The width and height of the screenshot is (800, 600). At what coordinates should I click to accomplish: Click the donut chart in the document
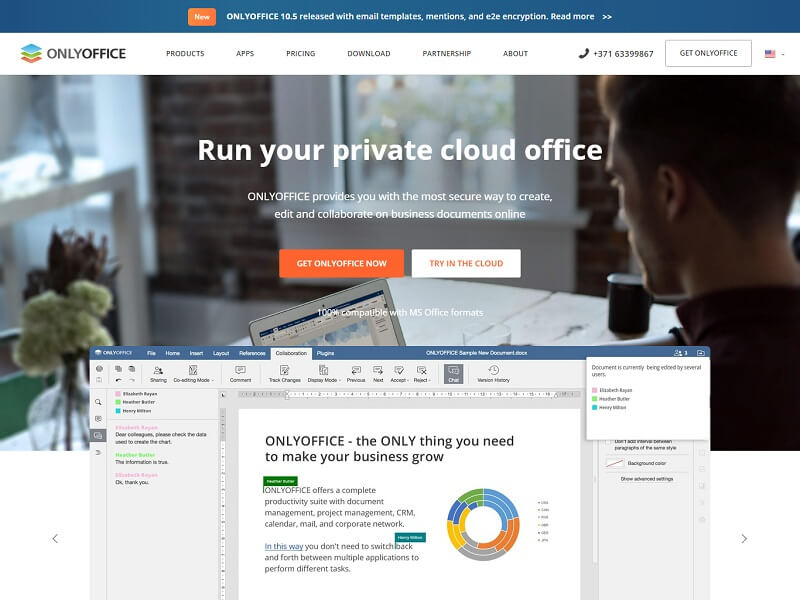[x=483, y=524]
